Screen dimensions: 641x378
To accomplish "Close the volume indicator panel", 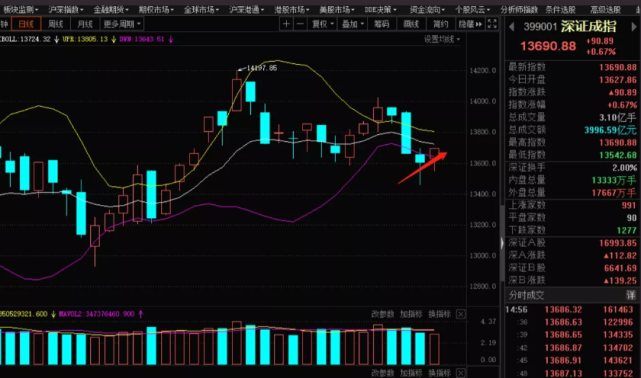I will tap(460, 314).
